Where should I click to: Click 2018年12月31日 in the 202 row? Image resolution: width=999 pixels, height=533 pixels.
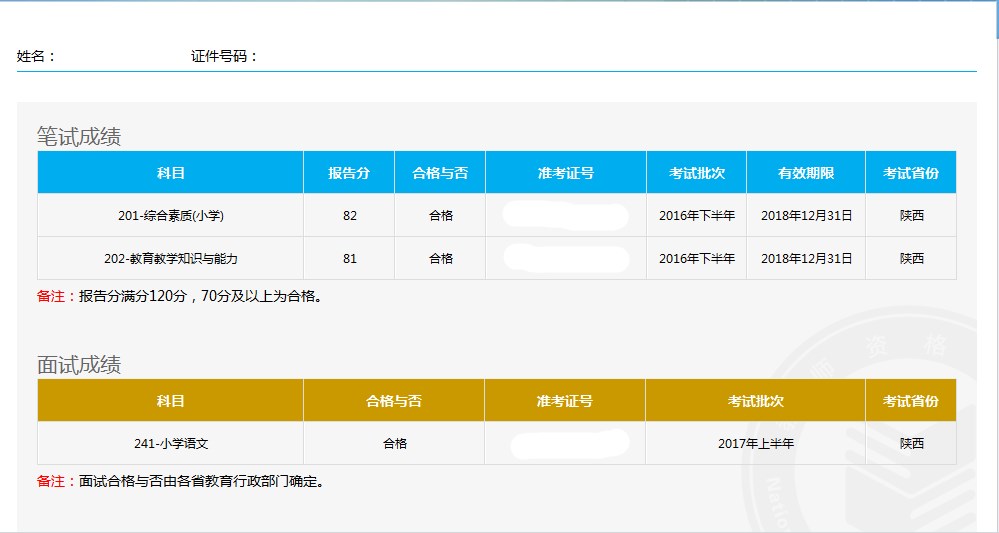coord(806,259)
